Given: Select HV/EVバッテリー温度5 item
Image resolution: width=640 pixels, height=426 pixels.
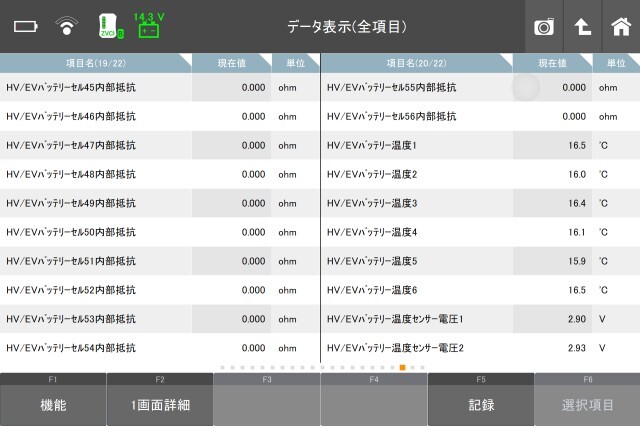Looking at the screenshot, I should click(x=480, y=261).
